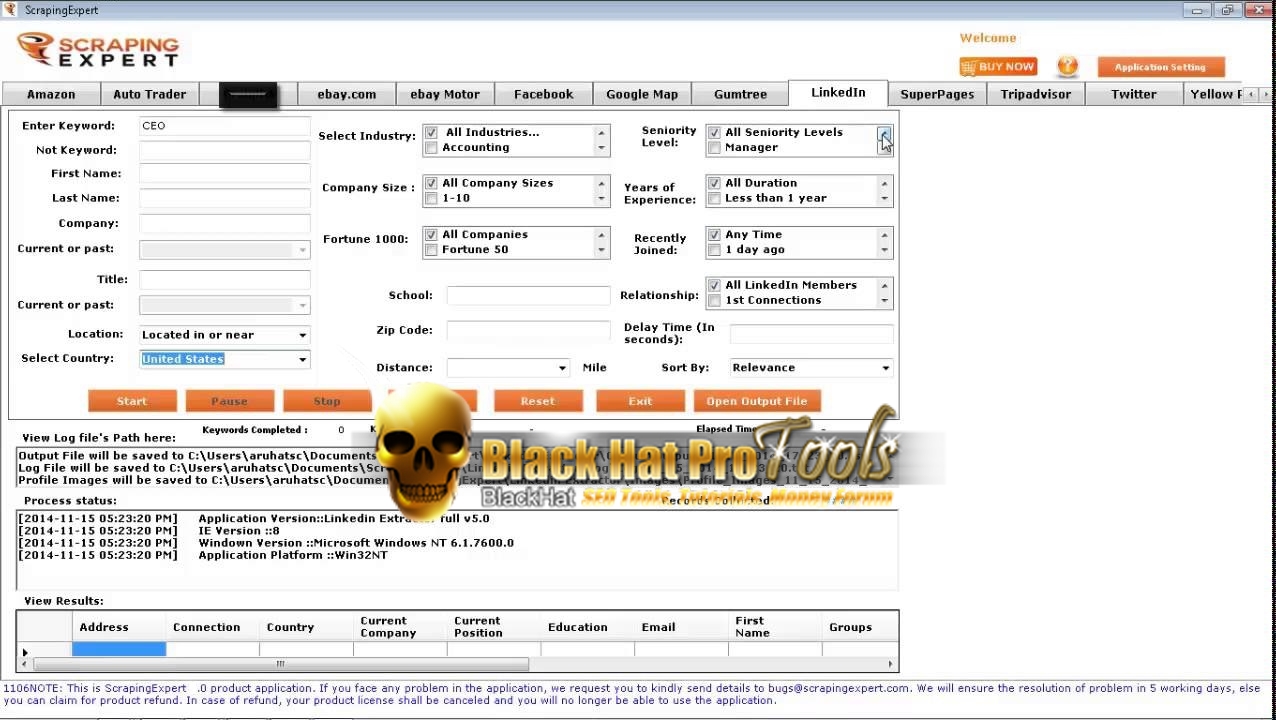Open the Facebook tab
Screen dimensions: 1276x720
click(x=543, y=94)
